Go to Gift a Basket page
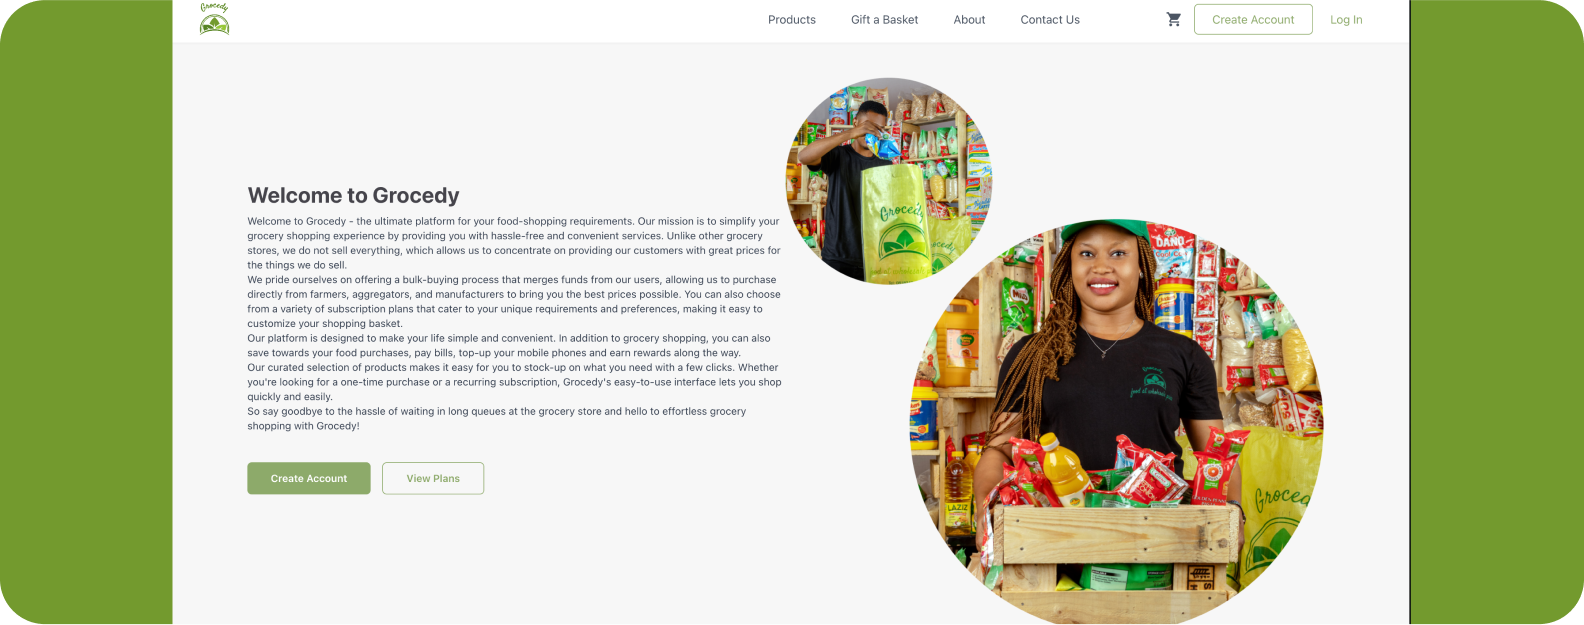Image resolution: width=1584 pixels, height=625 pixels. click(x=884, y=19)
